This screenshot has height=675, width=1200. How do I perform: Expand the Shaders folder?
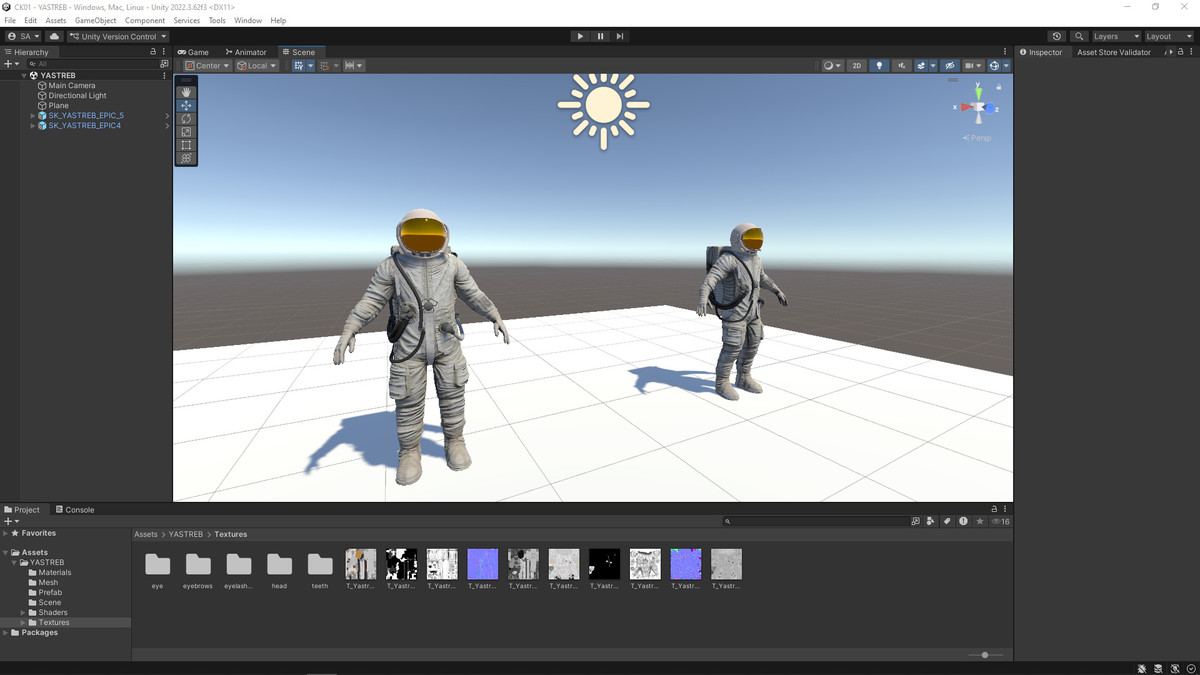pyautogui.click(x=23, y=612)
